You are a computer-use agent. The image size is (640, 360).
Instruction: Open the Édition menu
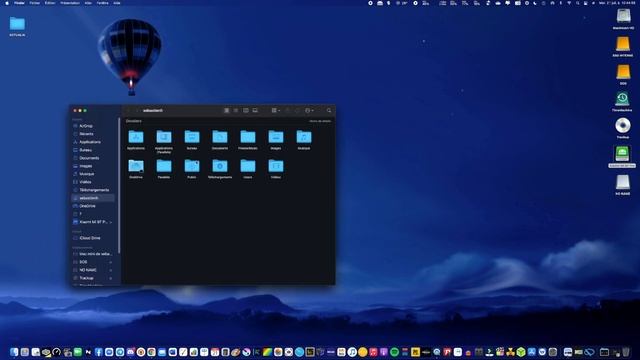tap(50, 3)
